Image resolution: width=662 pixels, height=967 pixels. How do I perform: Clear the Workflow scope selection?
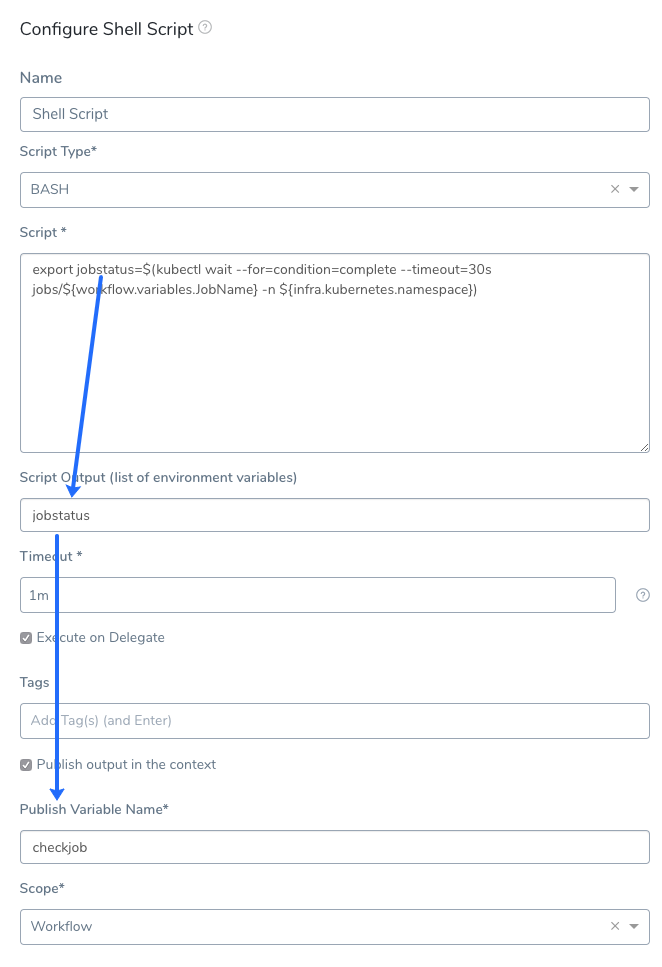[x=614, y=926]
